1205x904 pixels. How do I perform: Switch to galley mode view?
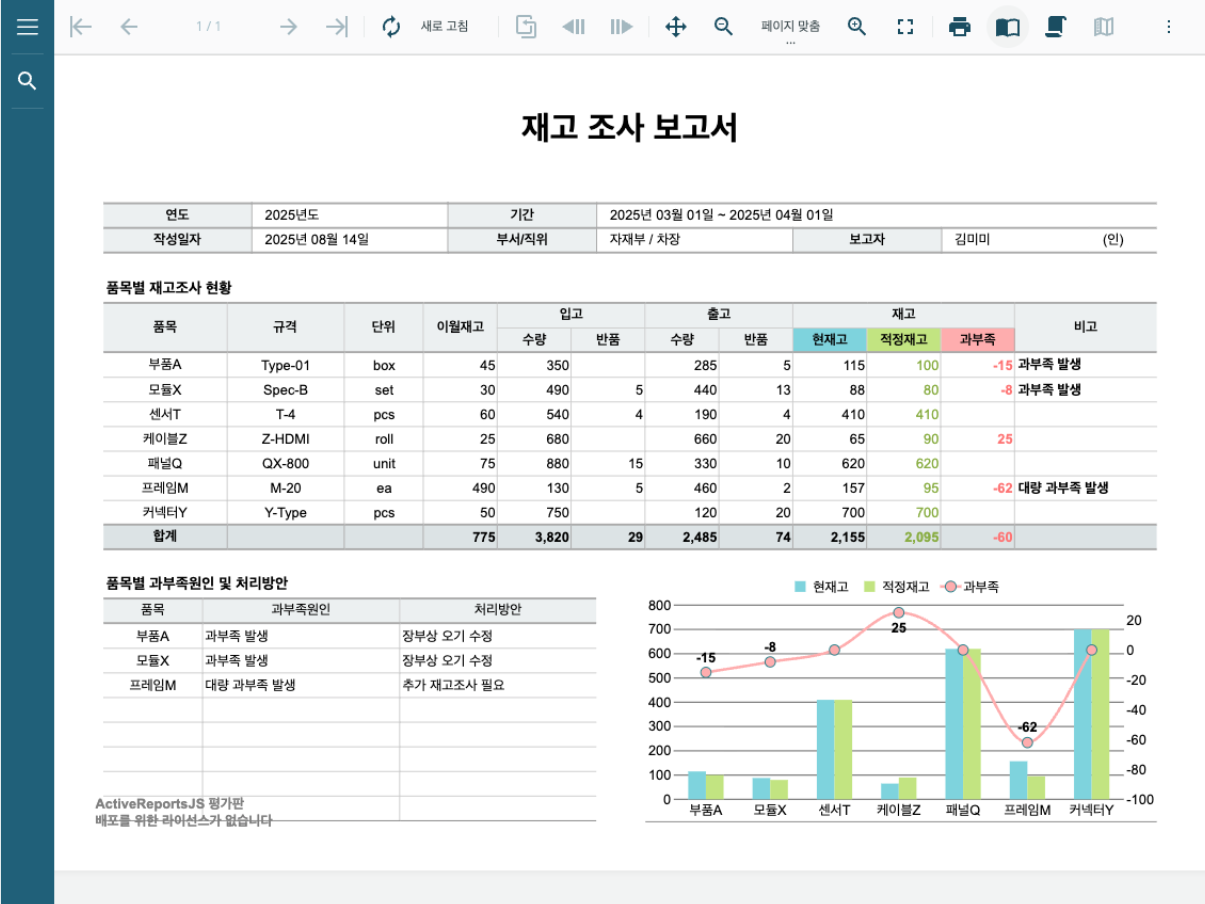(1104, 27)
